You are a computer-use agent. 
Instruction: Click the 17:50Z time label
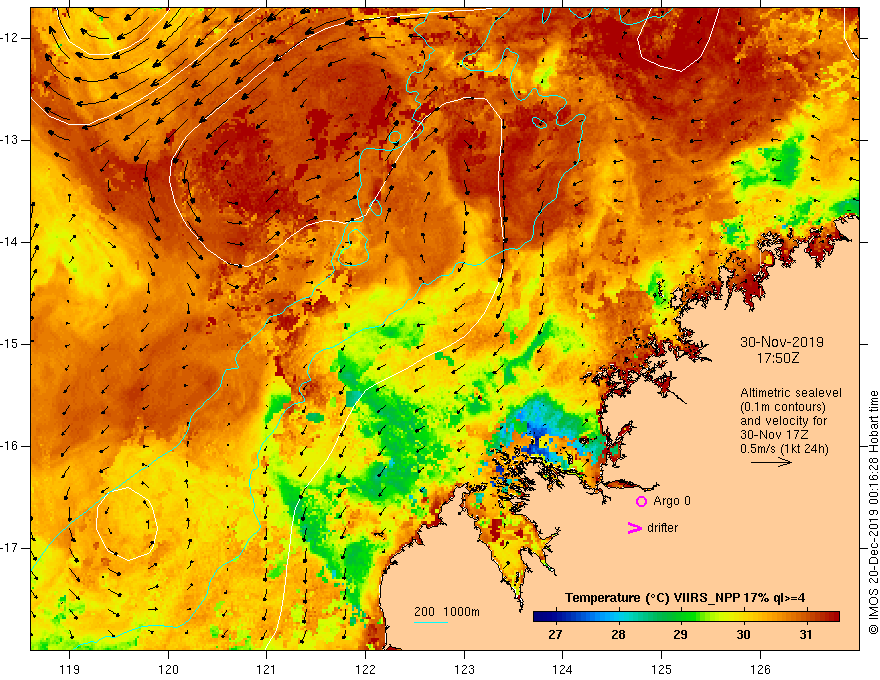click(x=778, y=358)
